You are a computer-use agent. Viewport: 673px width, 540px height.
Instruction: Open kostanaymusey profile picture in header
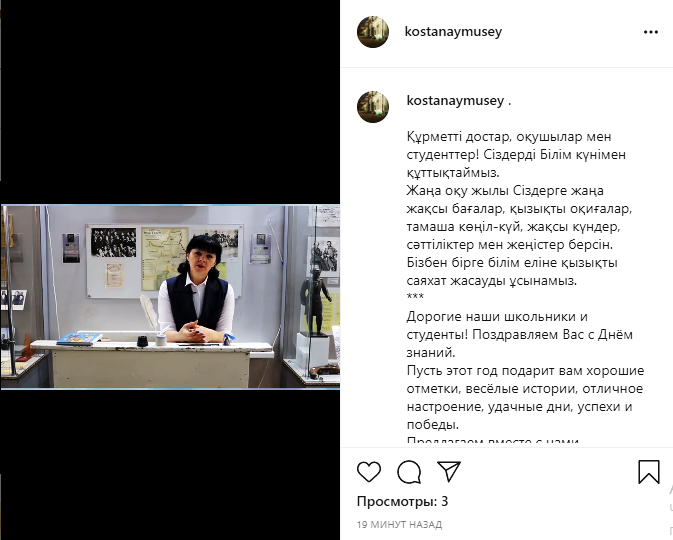[373, 32]
